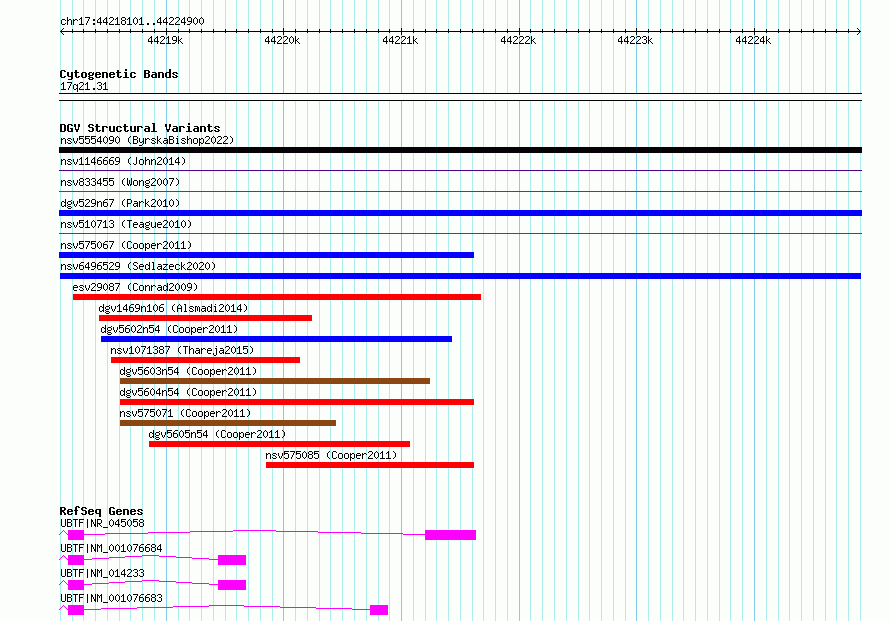The image size is (890, 621).
Task: Select the red dgv5605n54 bar
Action: (279, 444)
